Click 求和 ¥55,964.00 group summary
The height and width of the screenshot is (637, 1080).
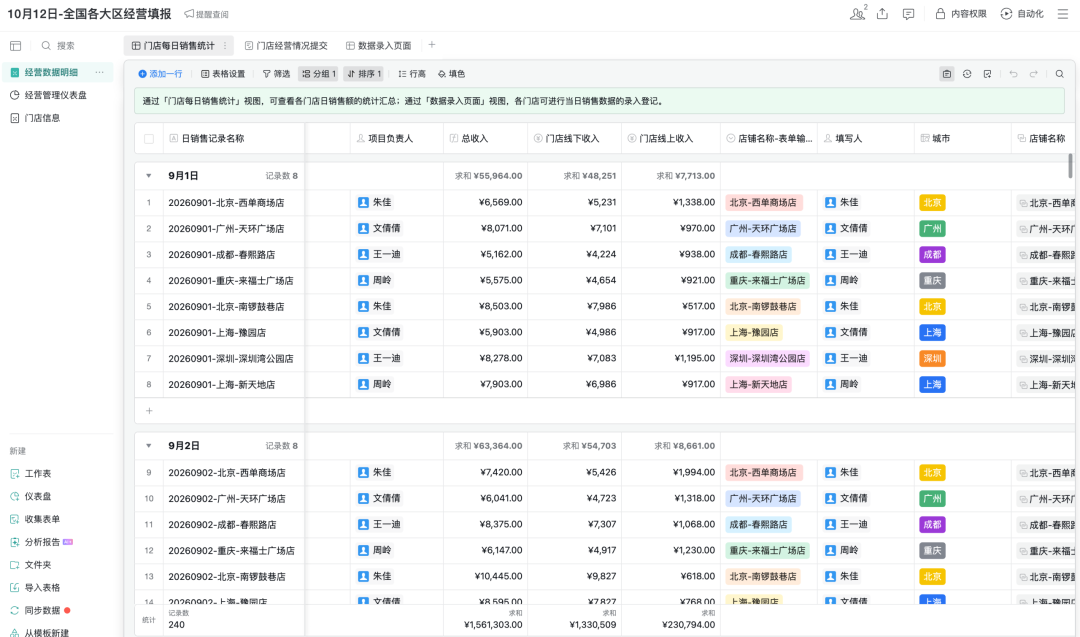point(488,176)
